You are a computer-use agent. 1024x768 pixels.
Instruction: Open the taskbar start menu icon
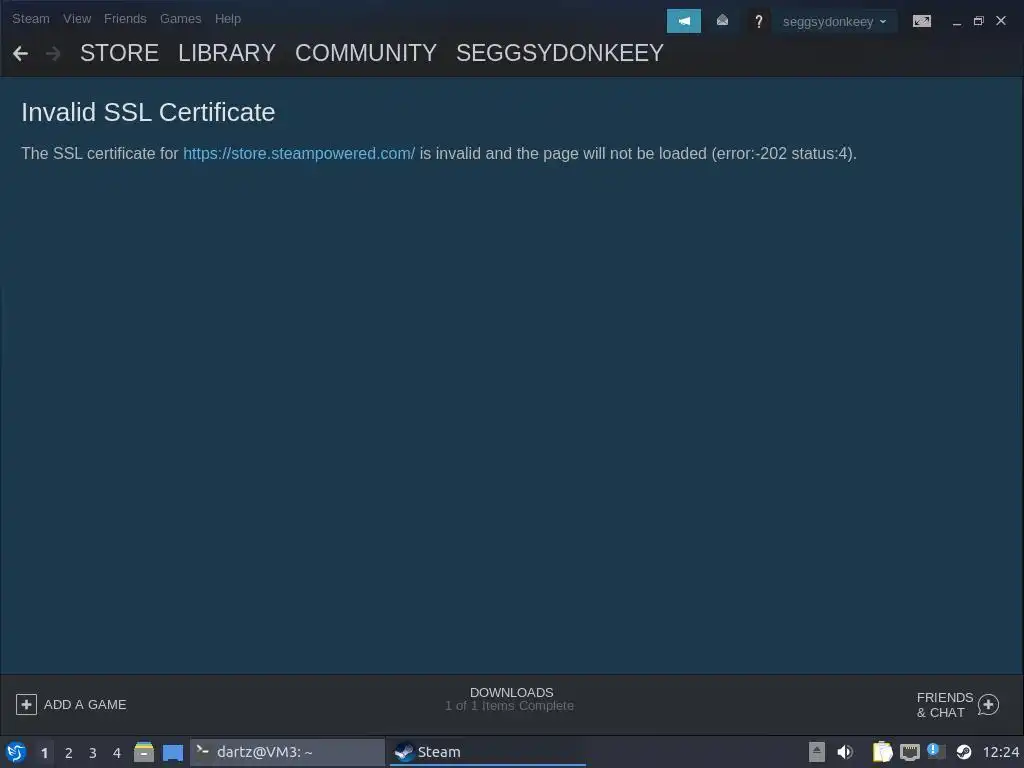(16, 752)
